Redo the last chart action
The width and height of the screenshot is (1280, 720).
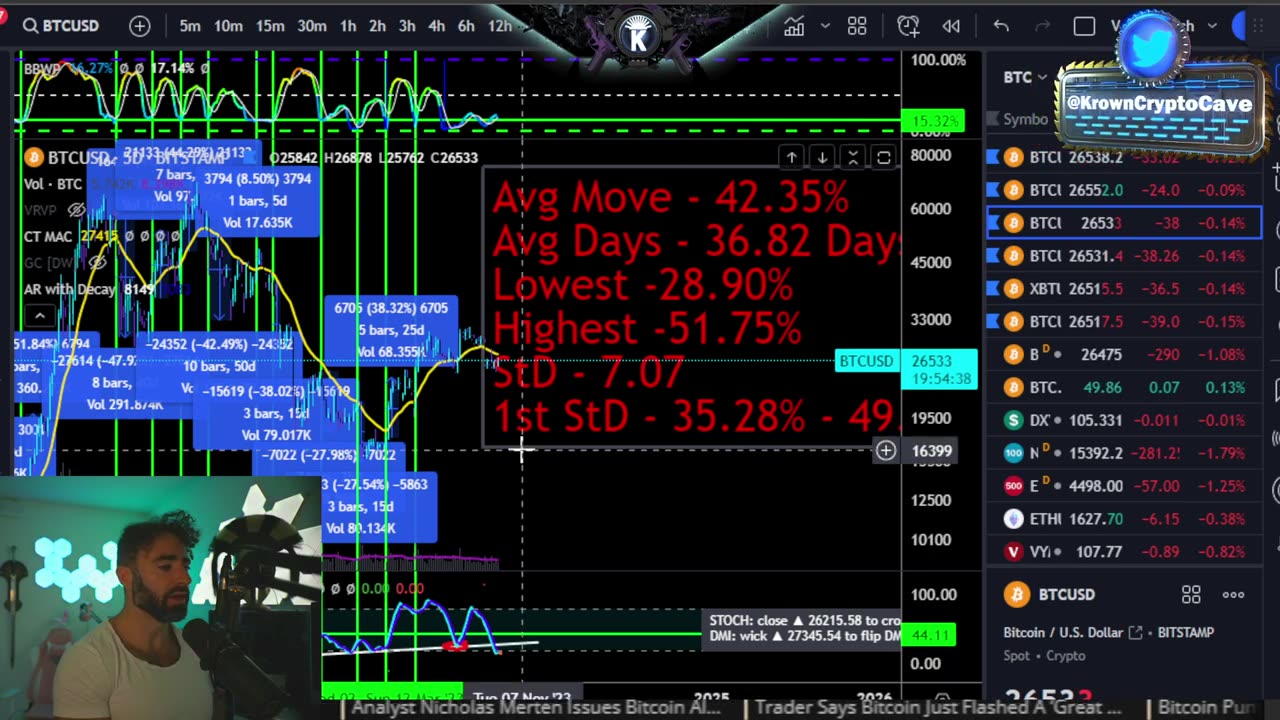coord(1041,26)
